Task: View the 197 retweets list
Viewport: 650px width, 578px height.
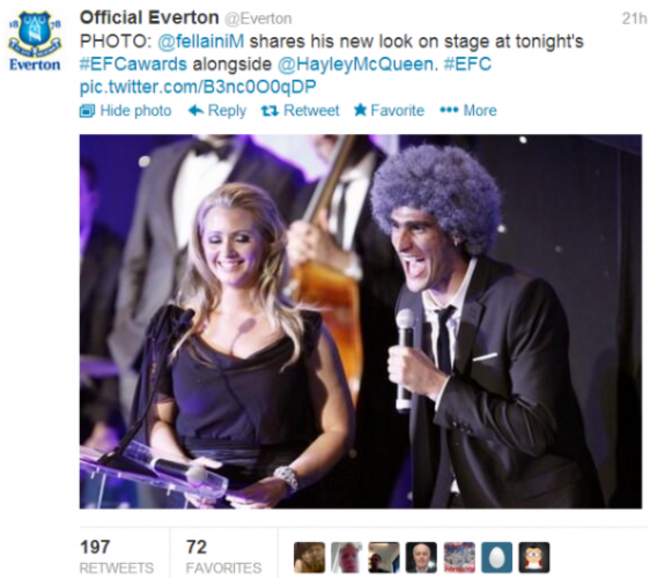Action: pos(116,556)
